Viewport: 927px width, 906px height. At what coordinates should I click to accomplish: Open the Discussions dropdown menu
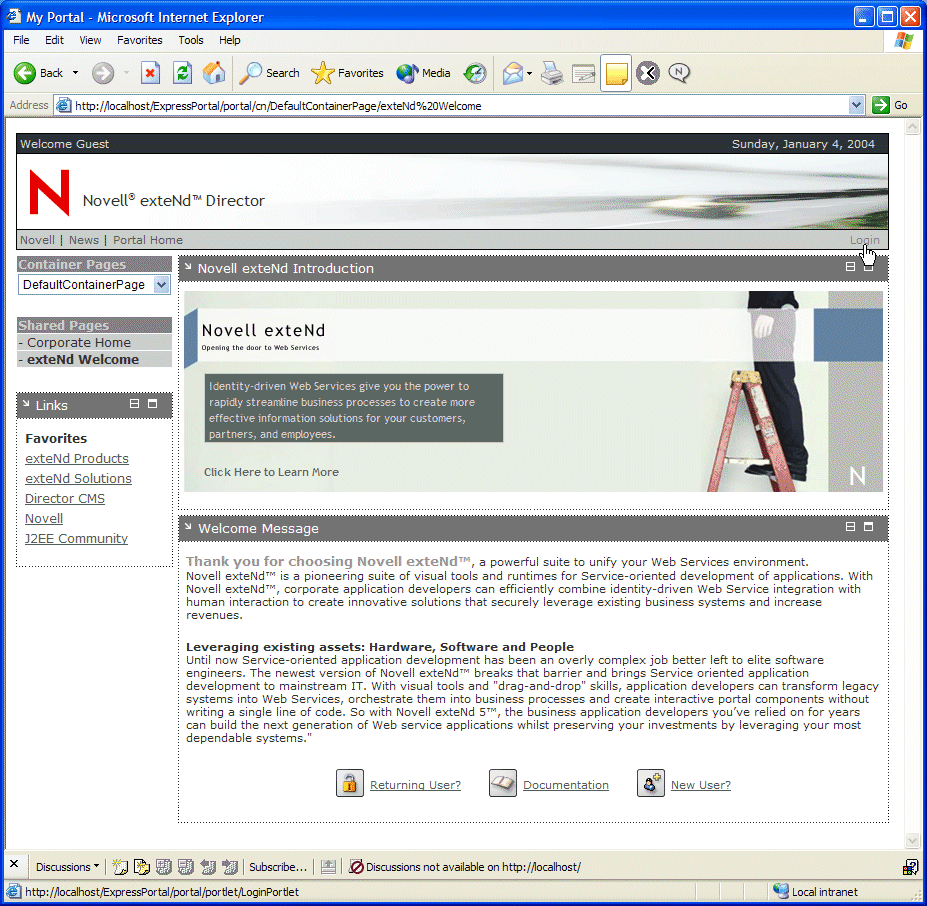click(67, 866)
